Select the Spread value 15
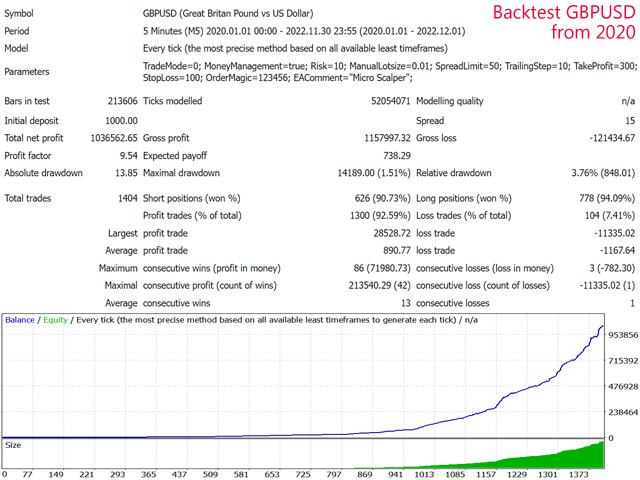 pyautogui.click(x=630, y=121)
